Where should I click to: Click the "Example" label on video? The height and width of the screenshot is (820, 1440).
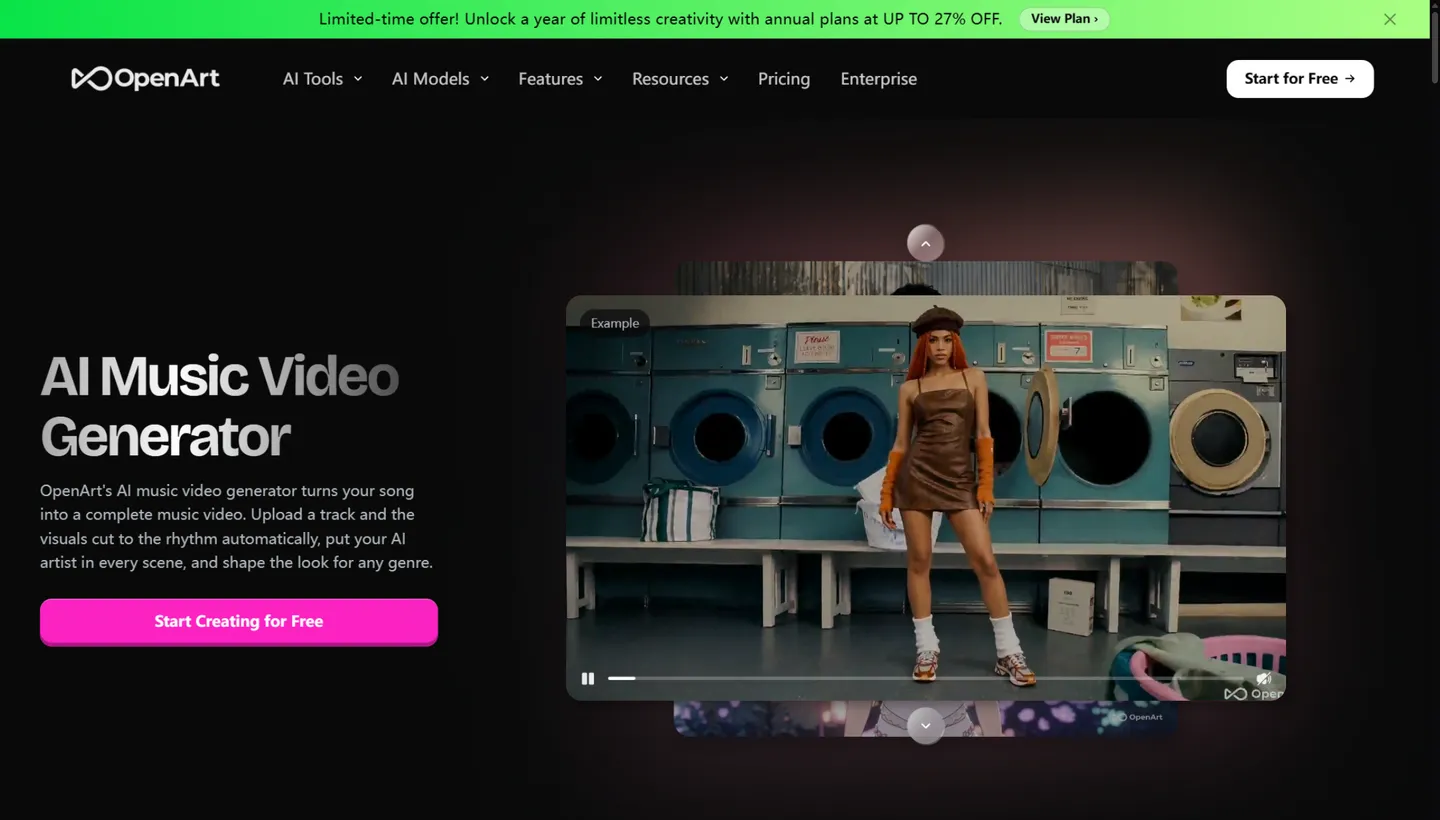[x=615, y=323]
